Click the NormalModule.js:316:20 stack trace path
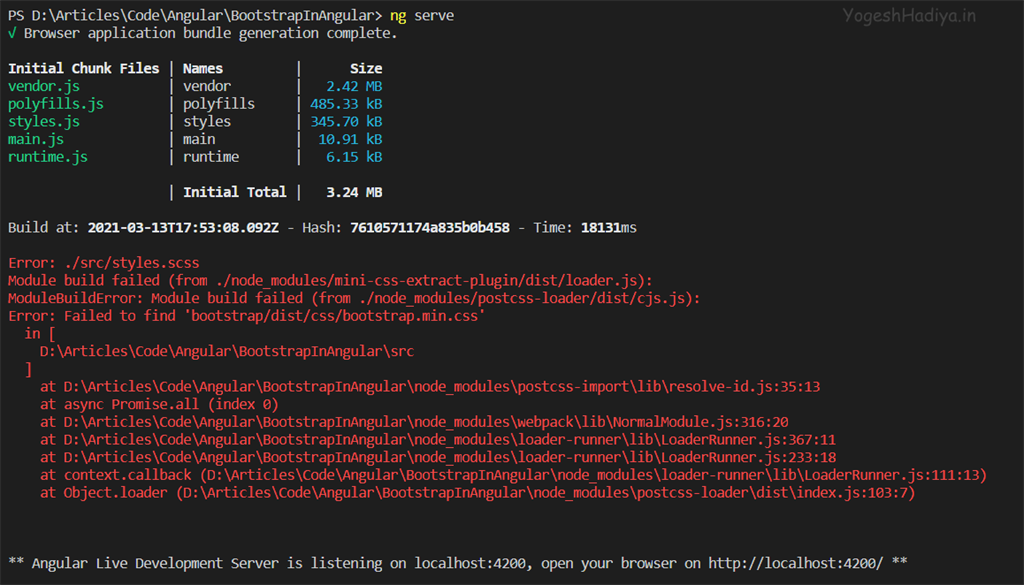 426,422
